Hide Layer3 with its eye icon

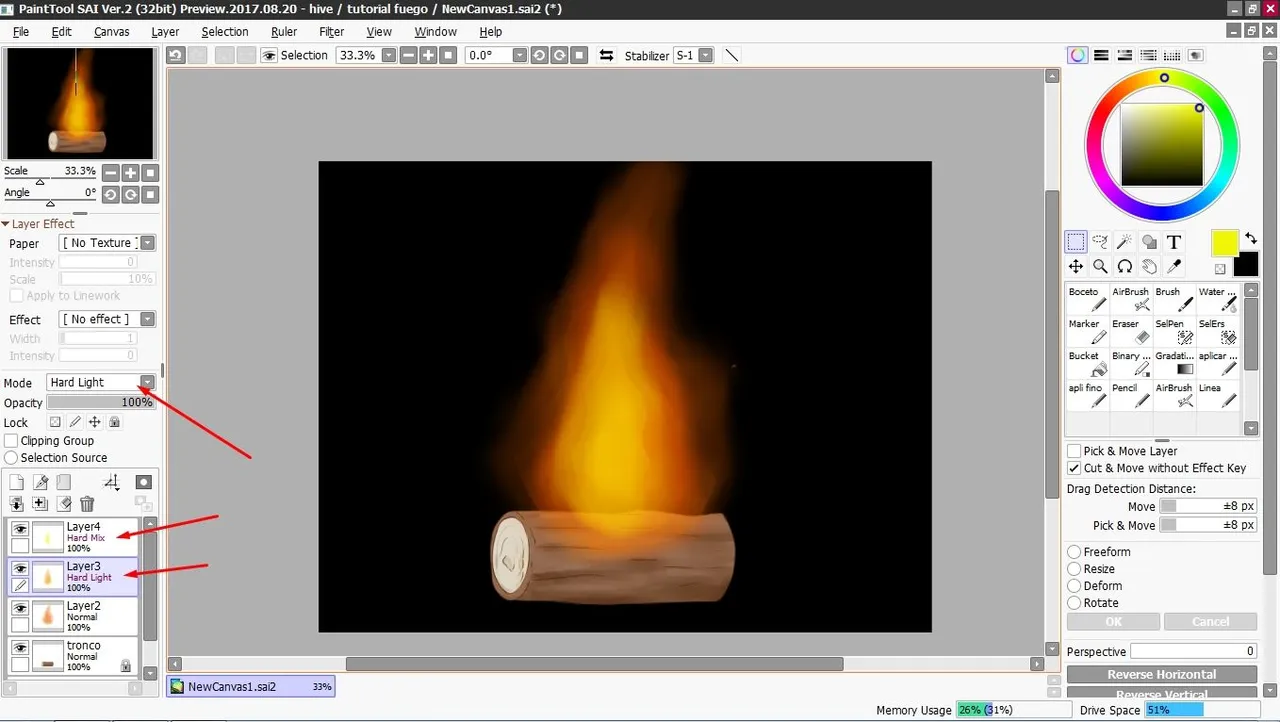[20, 568]
